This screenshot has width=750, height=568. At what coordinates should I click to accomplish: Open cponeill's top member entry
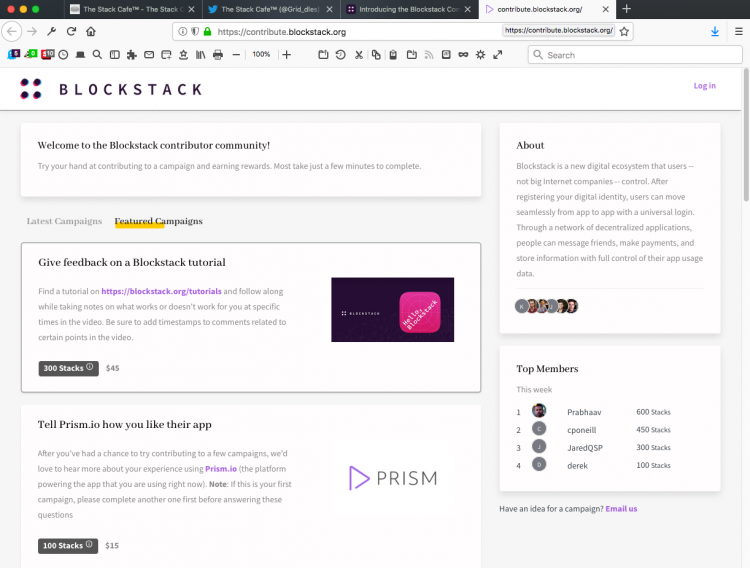[x=582, y=430]
